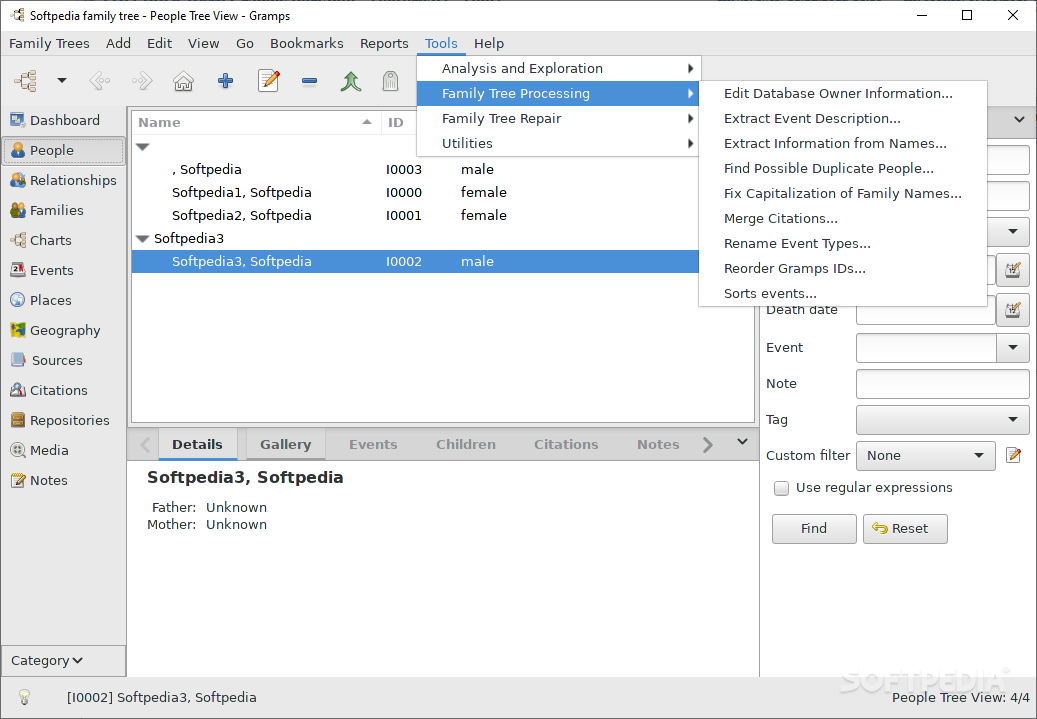Click the merge people green arrow icon
1037x719 pixels.
[x=351, y=81]
